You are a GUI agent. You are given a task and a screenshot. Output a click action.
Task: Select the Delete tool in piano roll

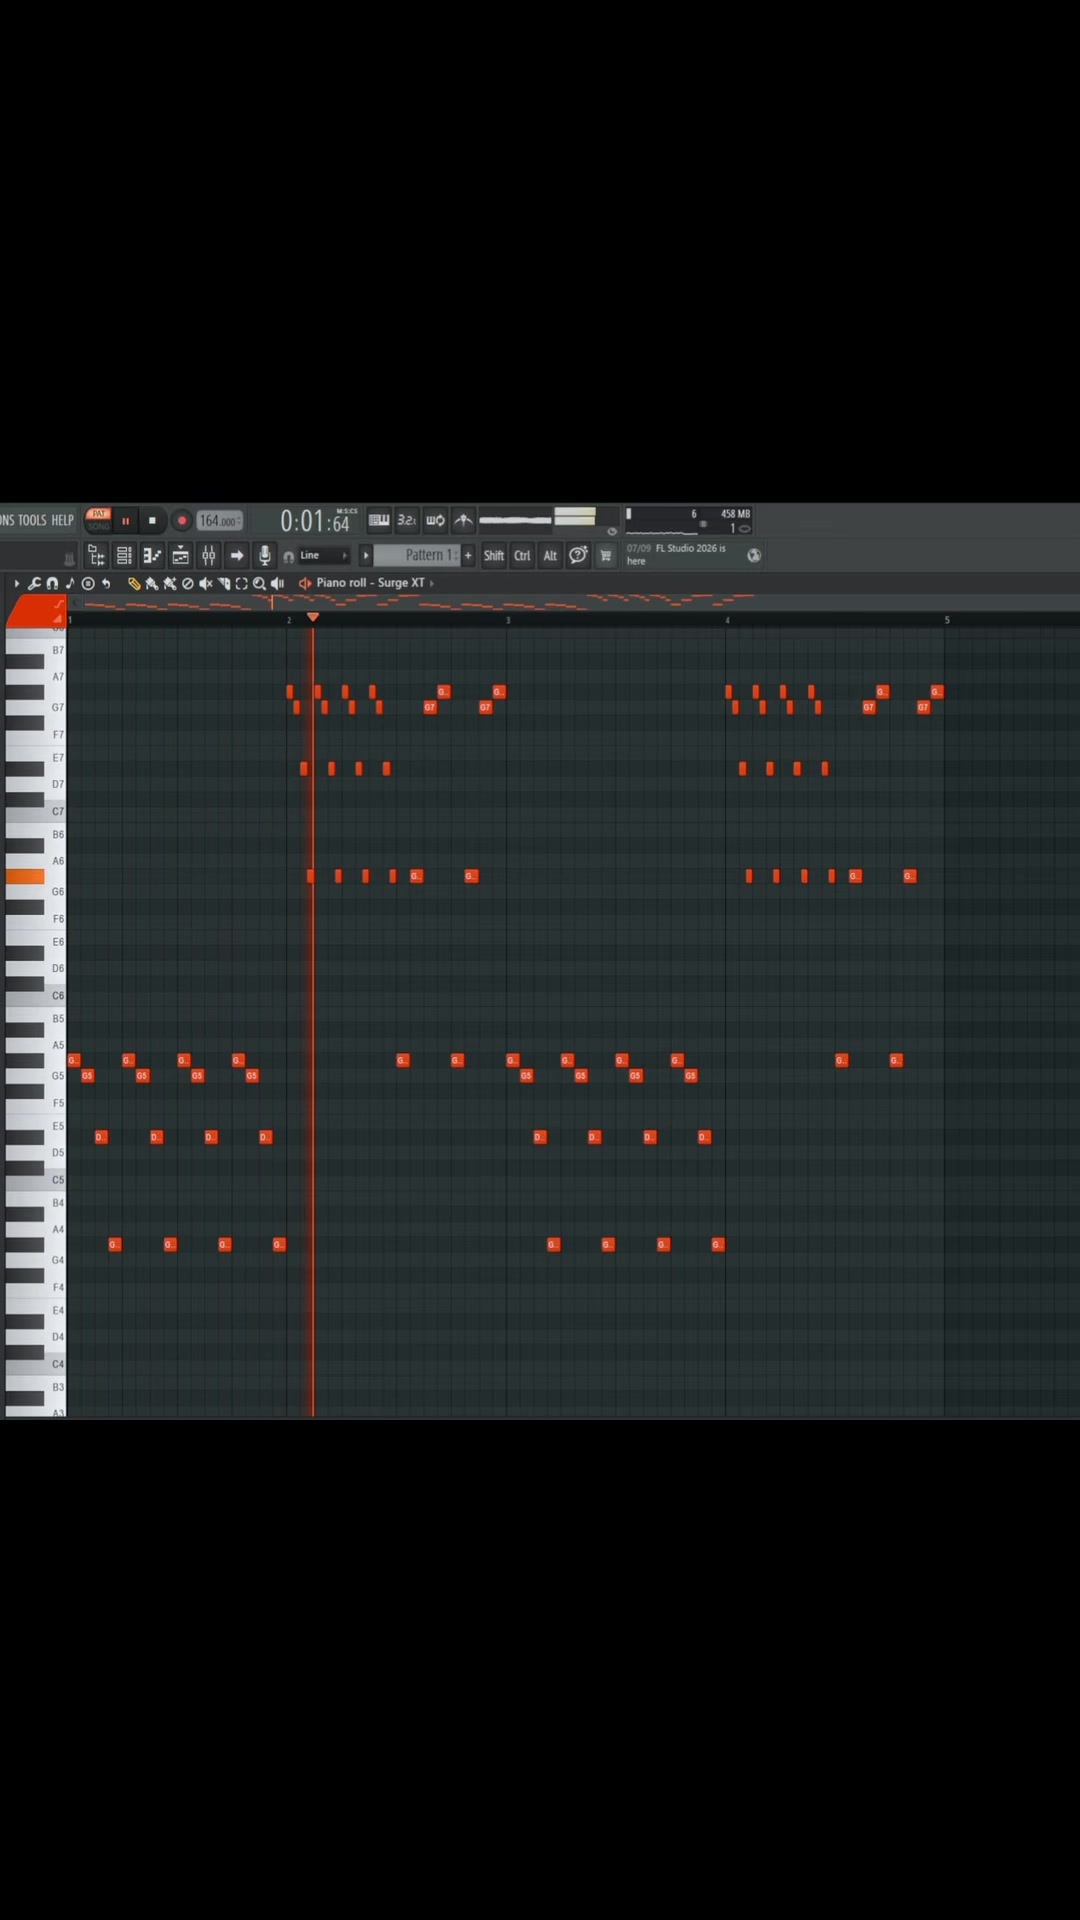coord(187,583)
